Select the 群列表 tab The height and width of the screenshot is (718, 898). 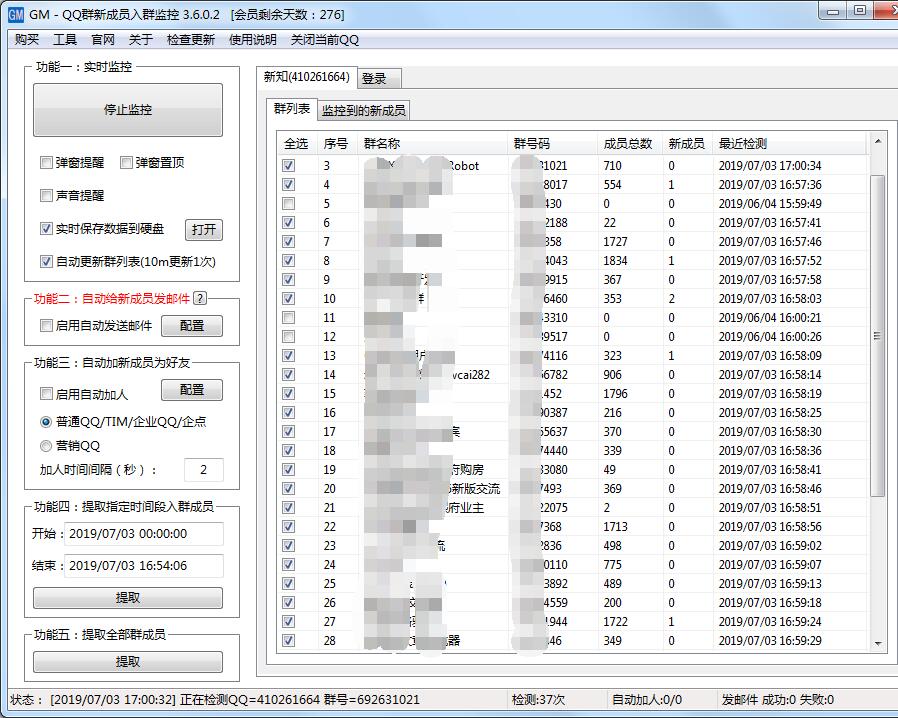292,109
